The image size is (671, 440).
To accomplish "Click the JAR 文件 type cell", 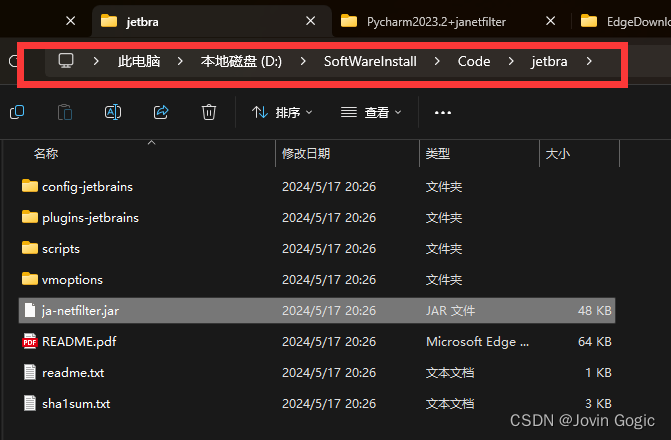I will 450,310.
